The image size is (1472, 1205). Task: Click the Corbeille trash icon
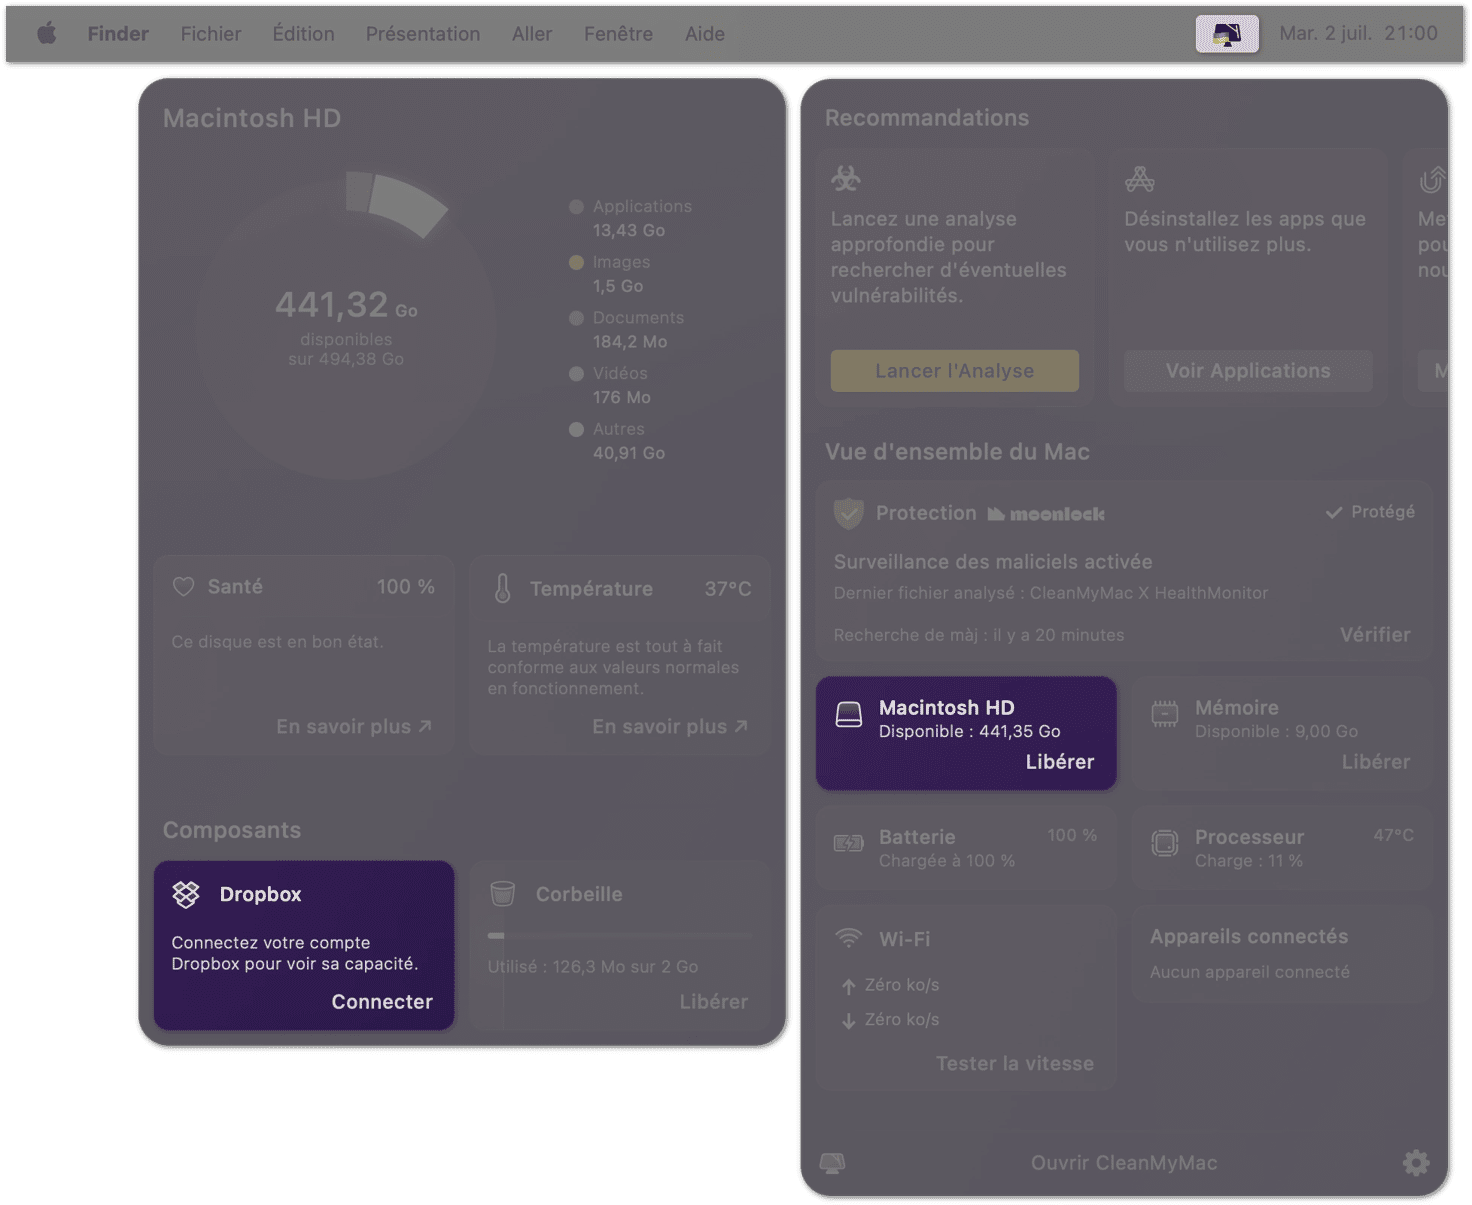click(503, 894)
